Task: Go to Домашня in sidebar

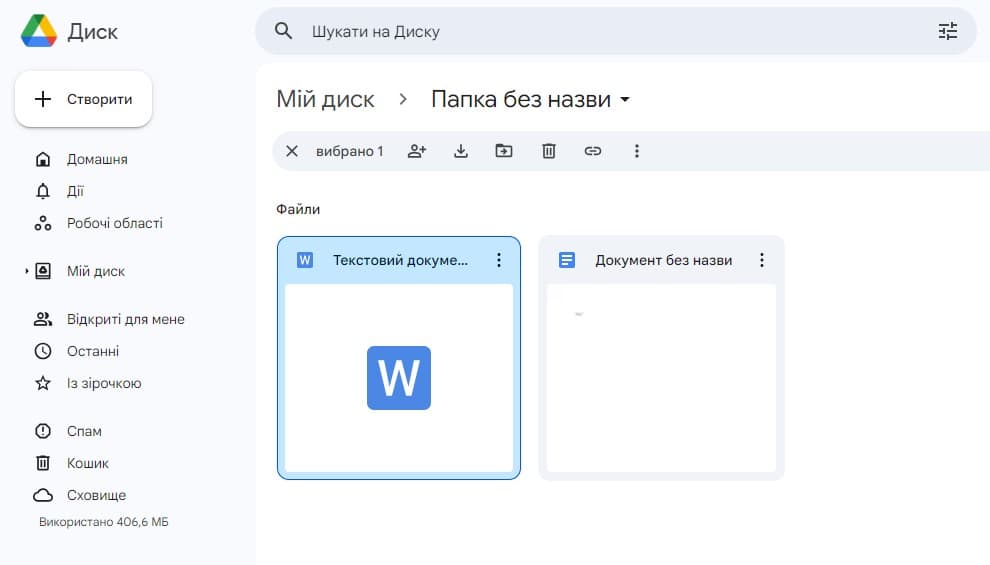Action: point(97,159)
